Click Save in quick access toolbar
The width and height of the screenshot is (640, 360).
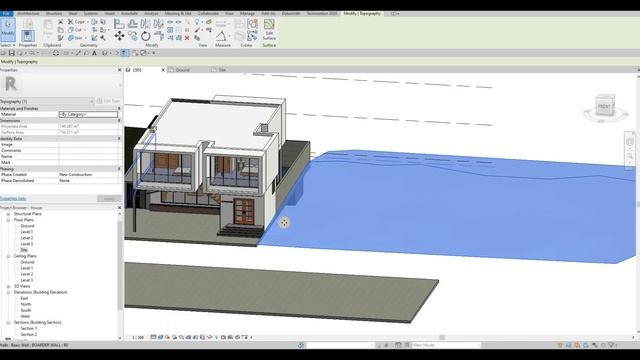point(12,53)
